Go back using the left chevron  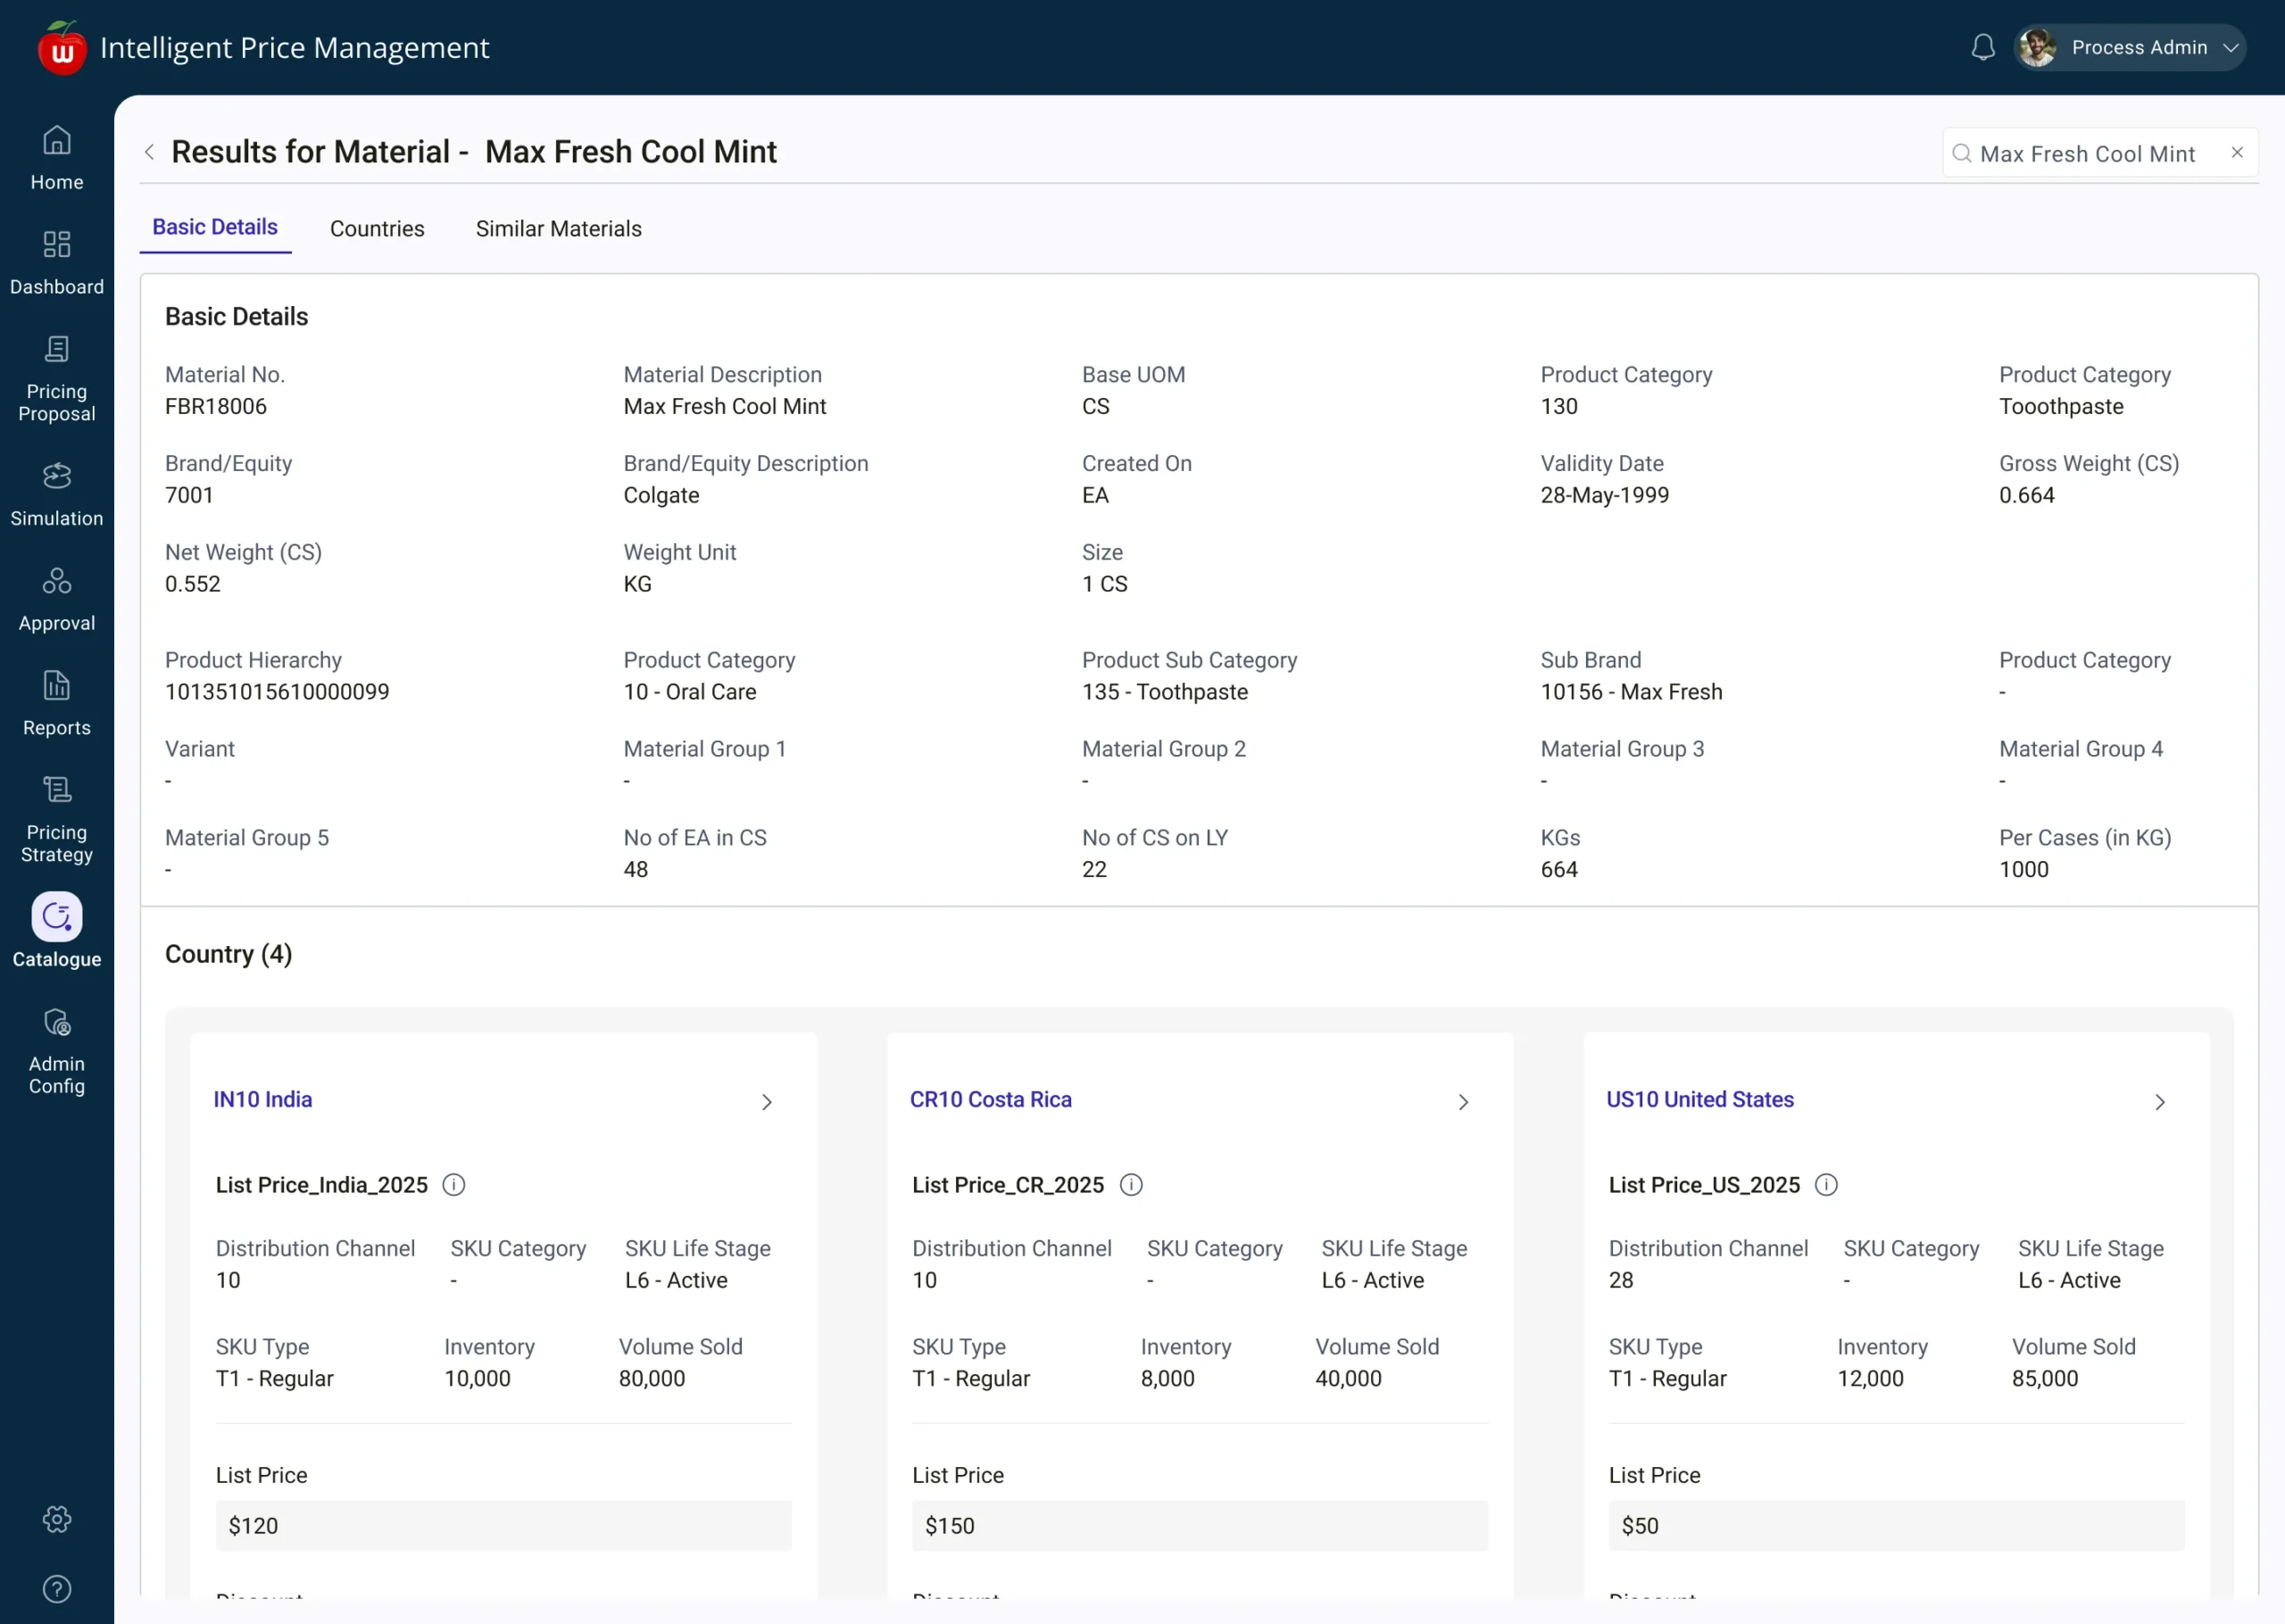[149, 152]
